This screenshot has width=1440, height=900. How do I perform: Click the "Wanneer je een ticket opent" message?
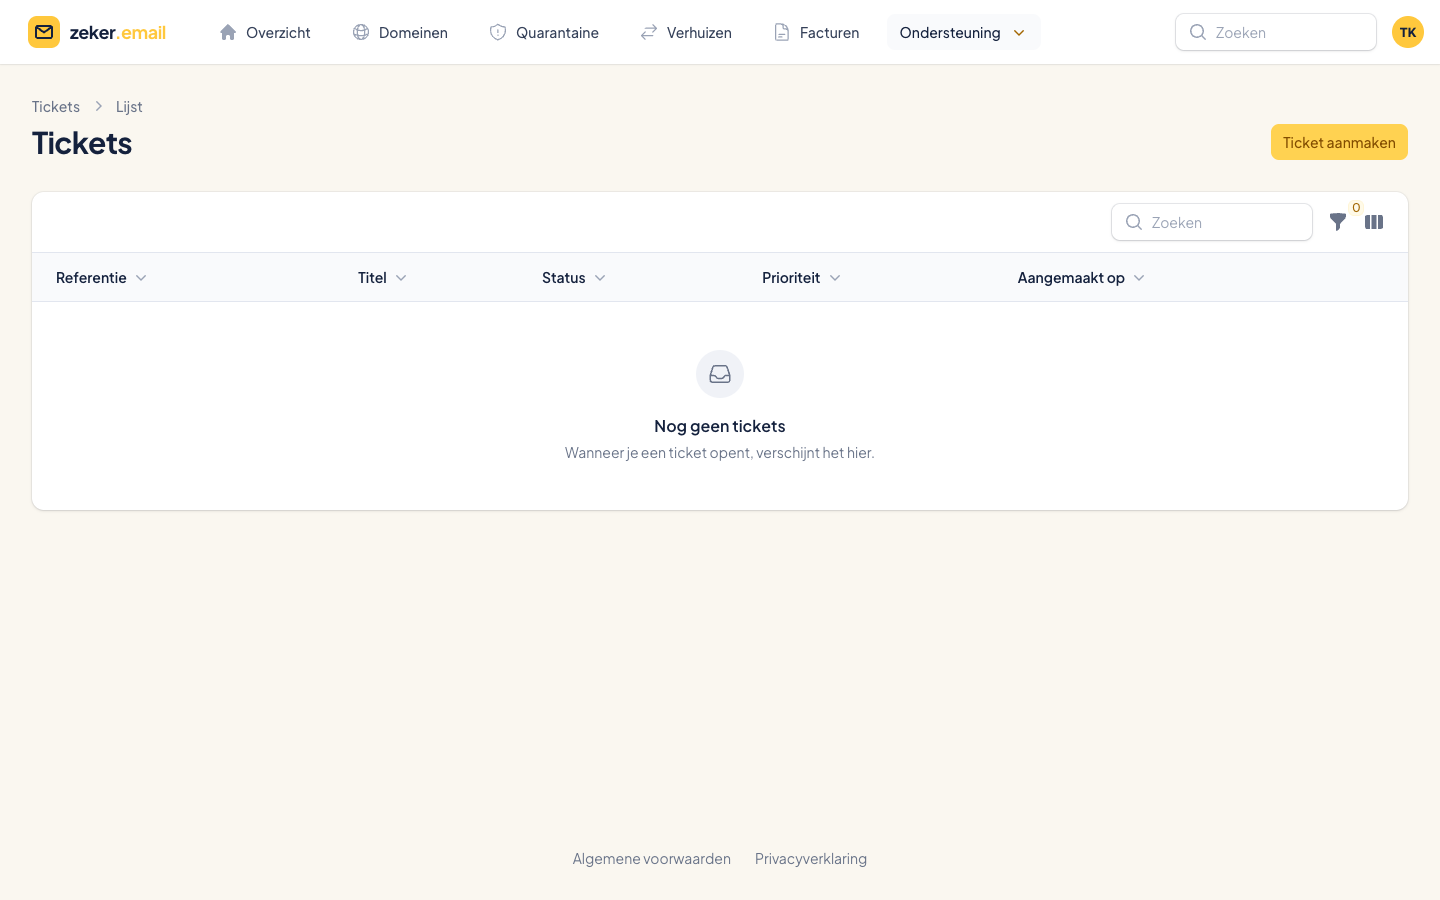coord(720,452)
